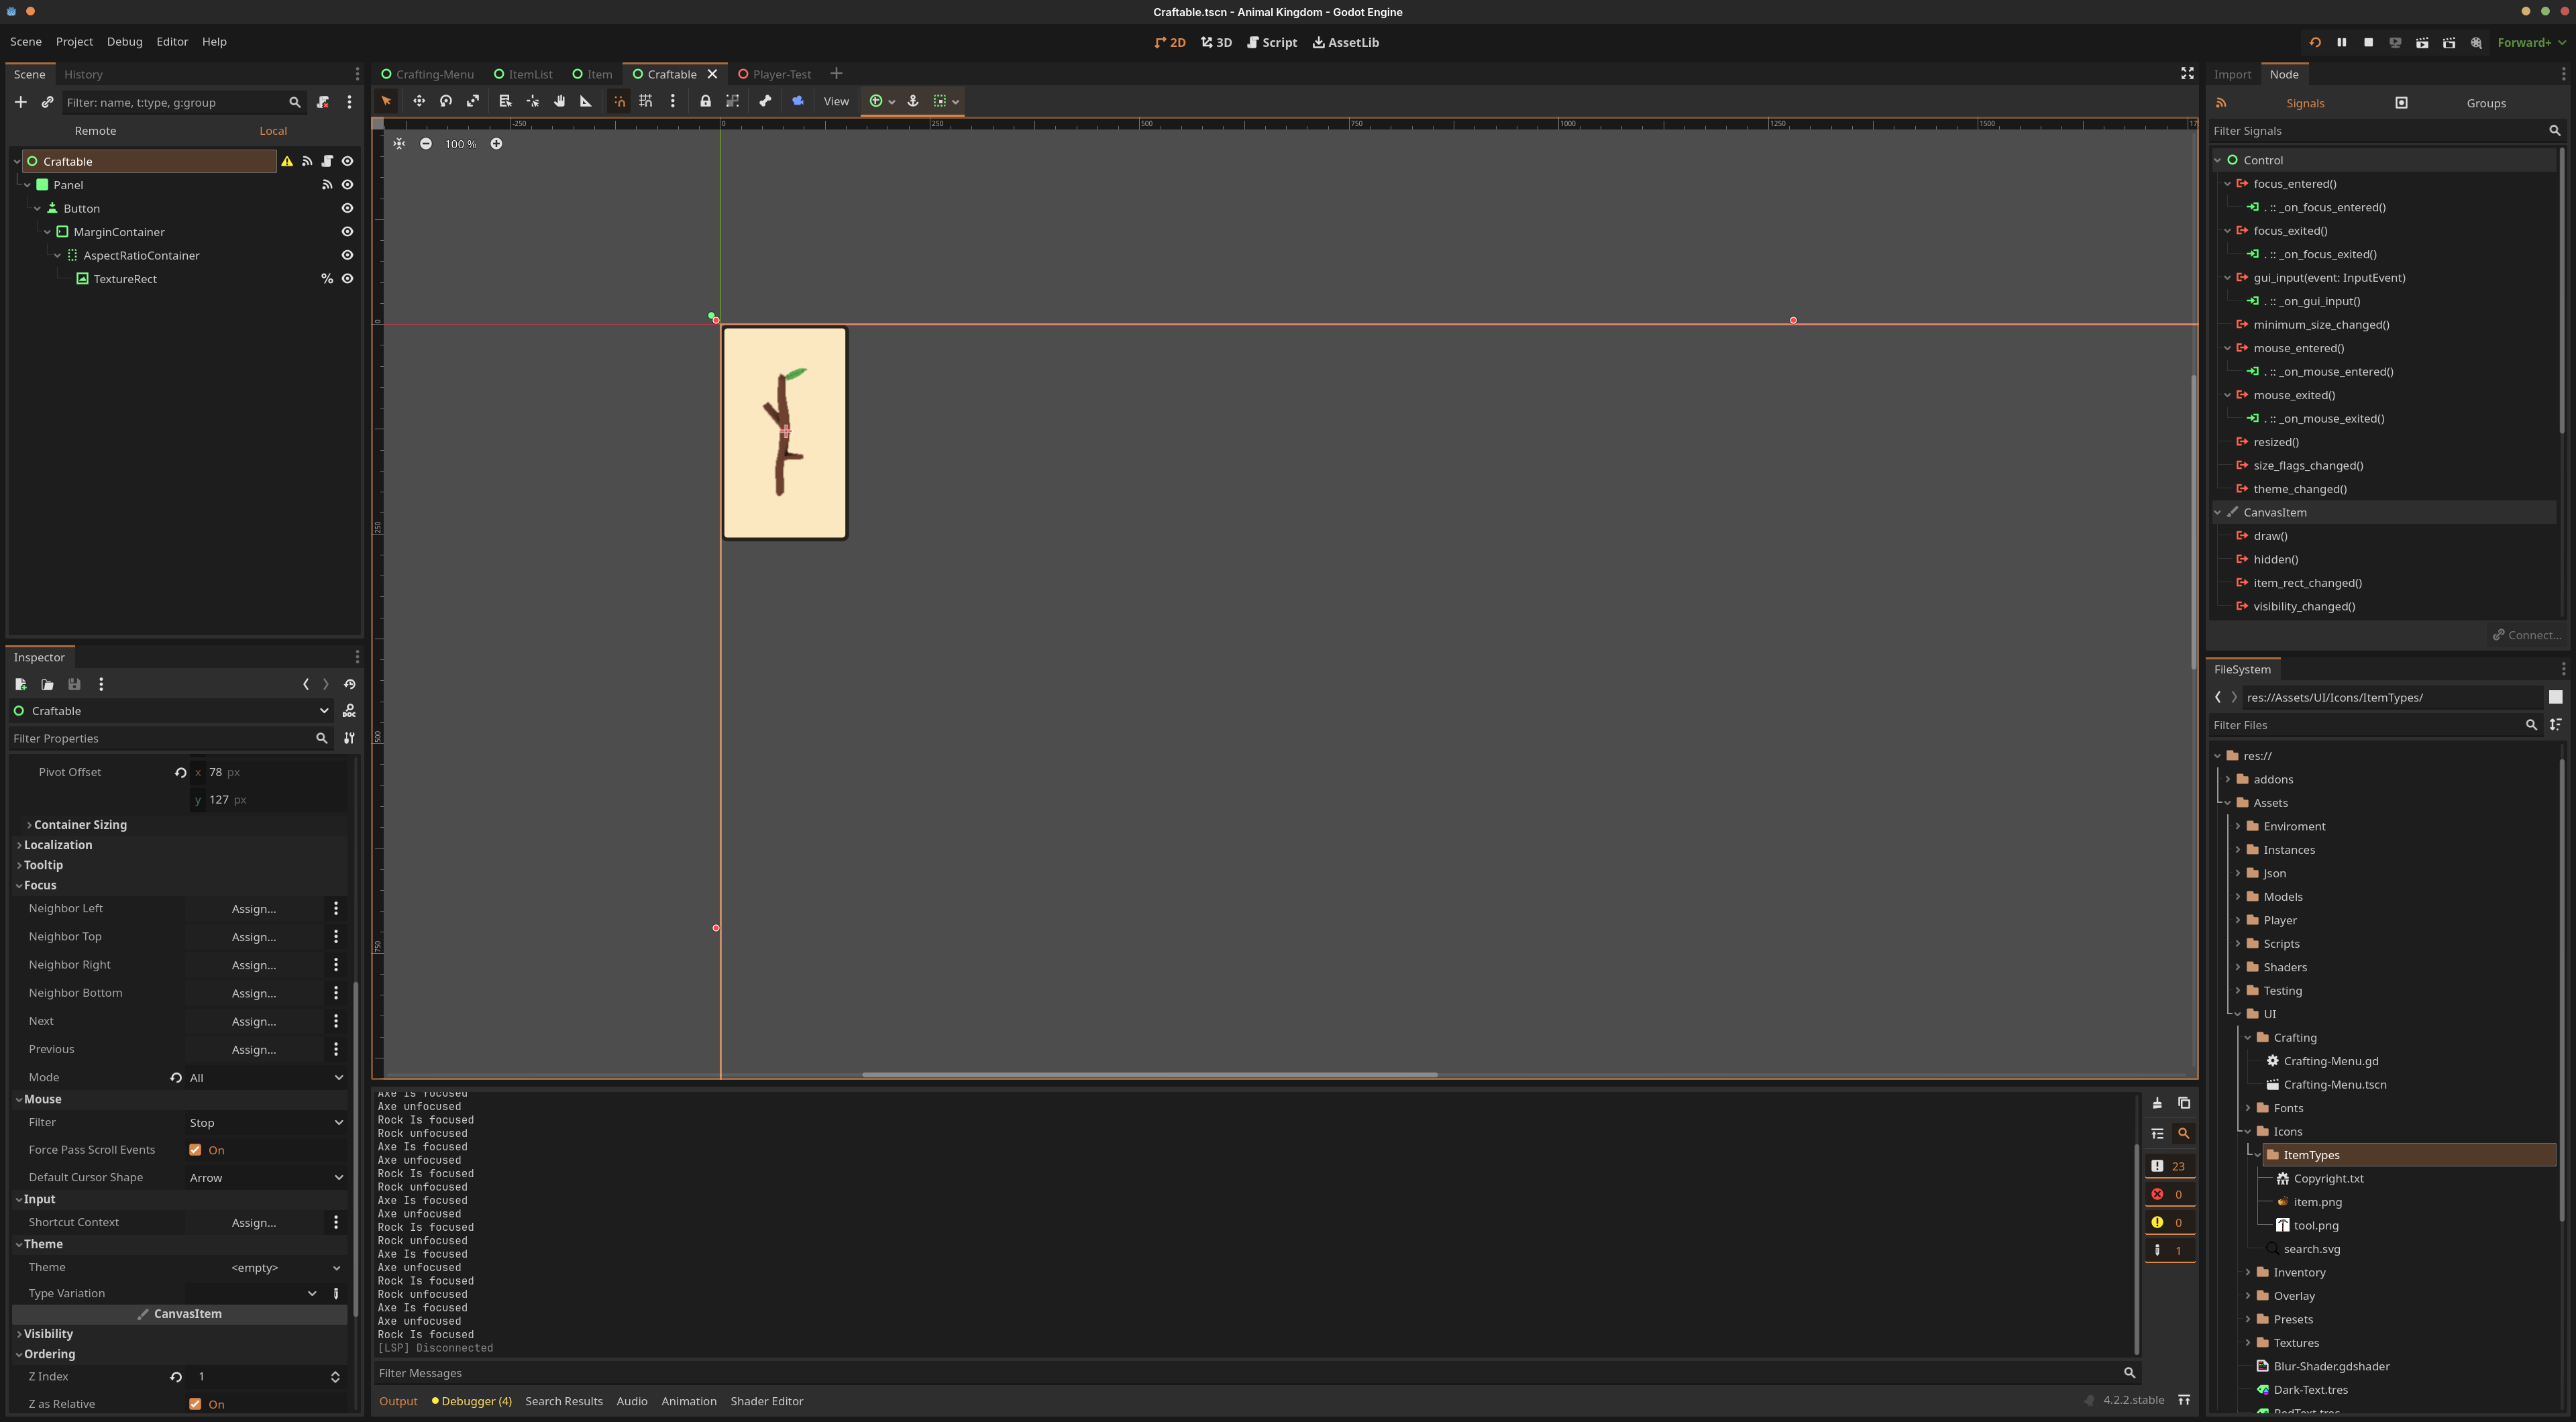Image resolution: width=2576 pixels, height=1422 pixels.
Task: Clear the output log with the broom icon
Action: click(2157, 1103)
